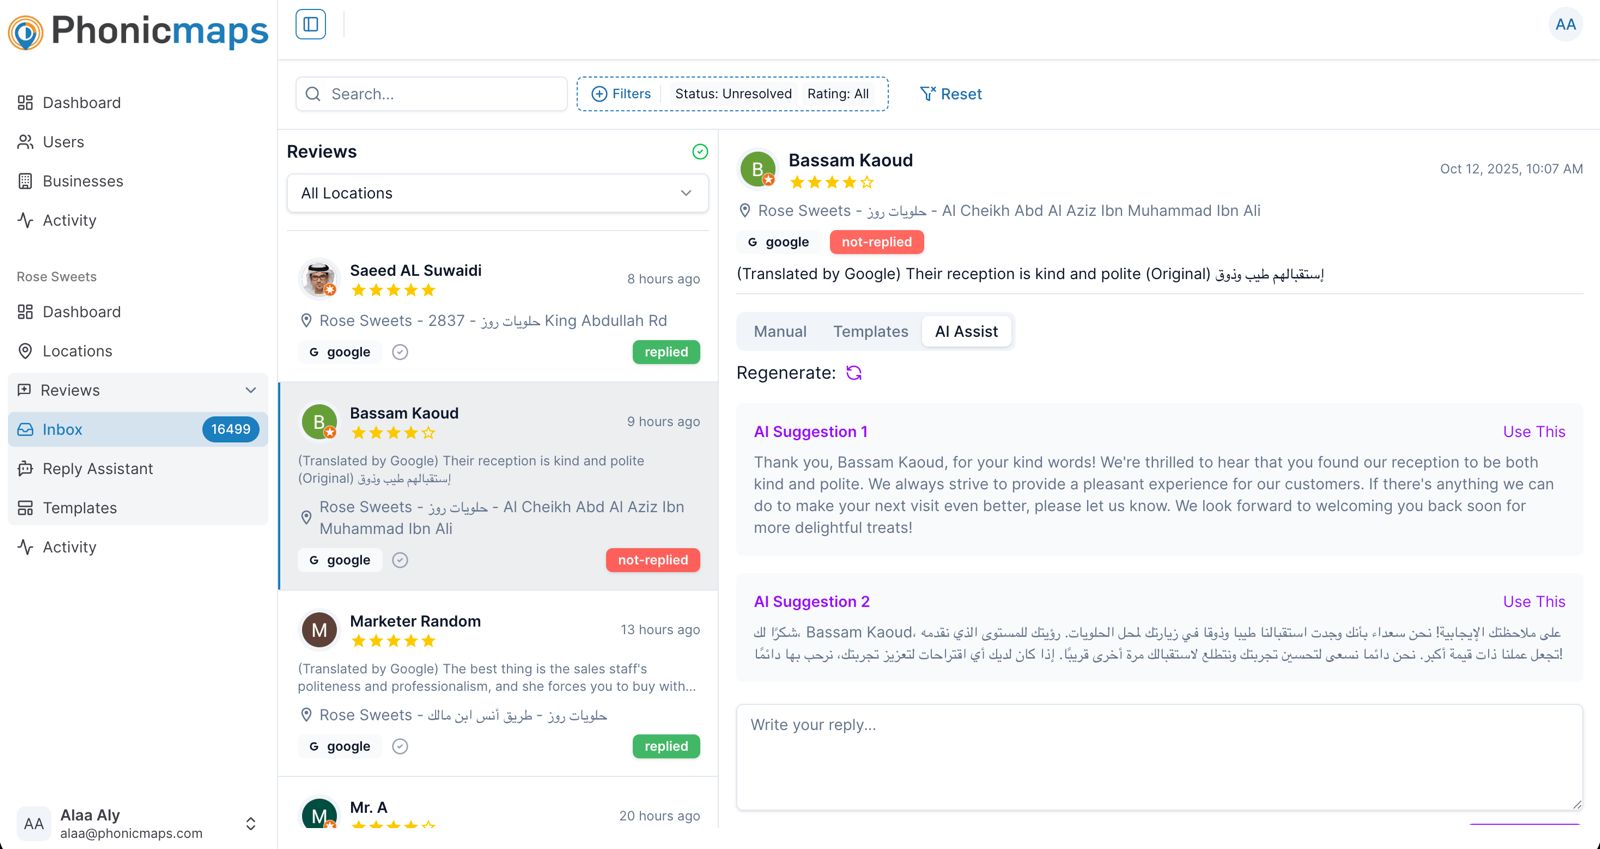Toggle resolved check on Marketer Random review

click(x=400, y=746)
